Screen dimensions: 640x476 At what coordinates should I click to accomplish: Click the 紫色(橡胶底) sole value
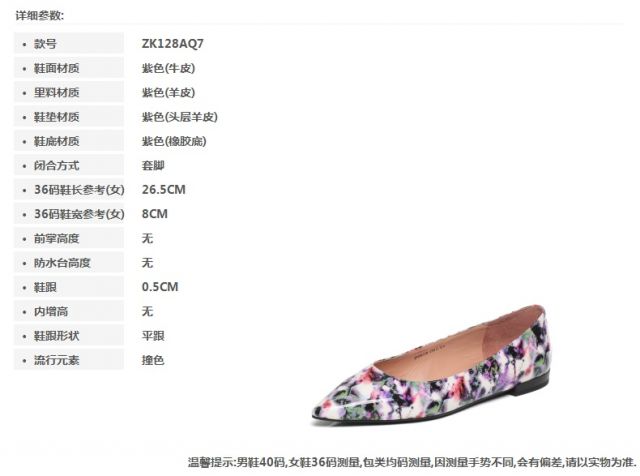pyautogui.click(x=174, y=141)
